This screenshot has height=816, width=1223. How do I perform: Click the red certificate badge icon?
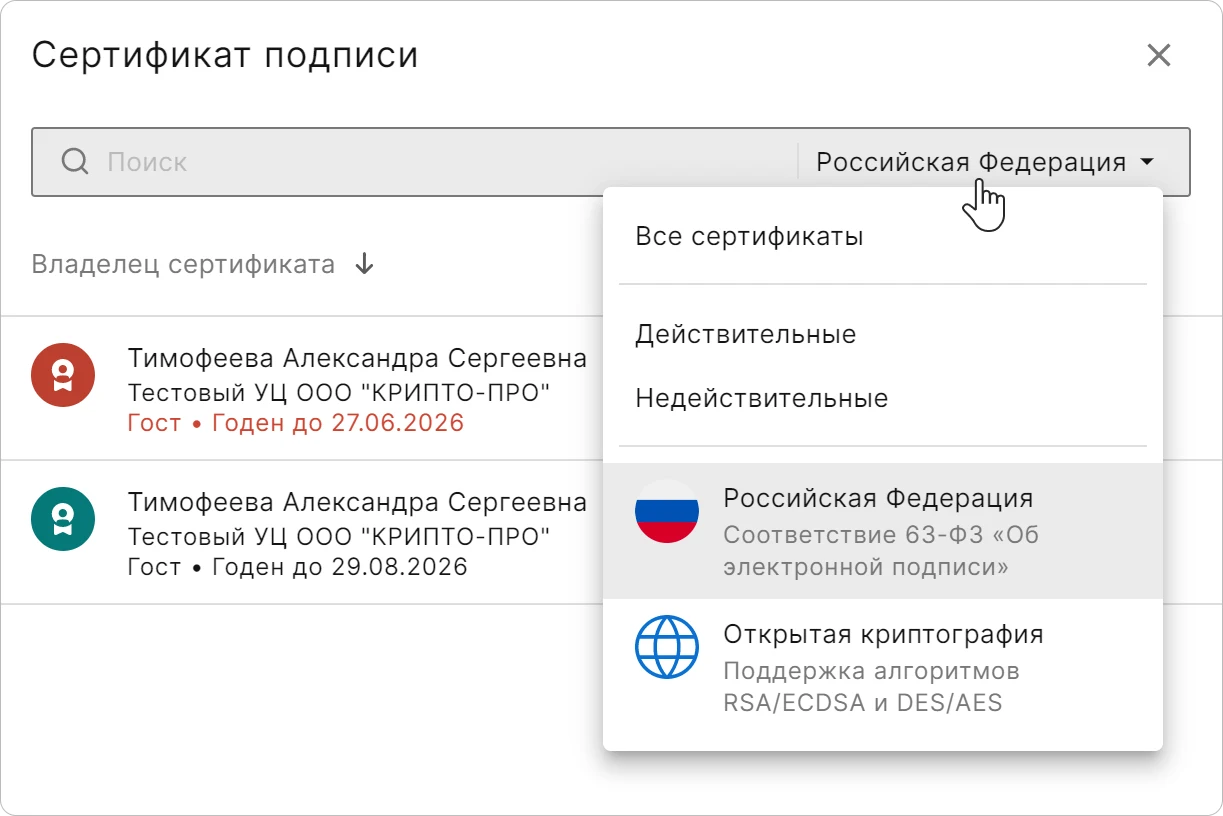tap(63, 375)
